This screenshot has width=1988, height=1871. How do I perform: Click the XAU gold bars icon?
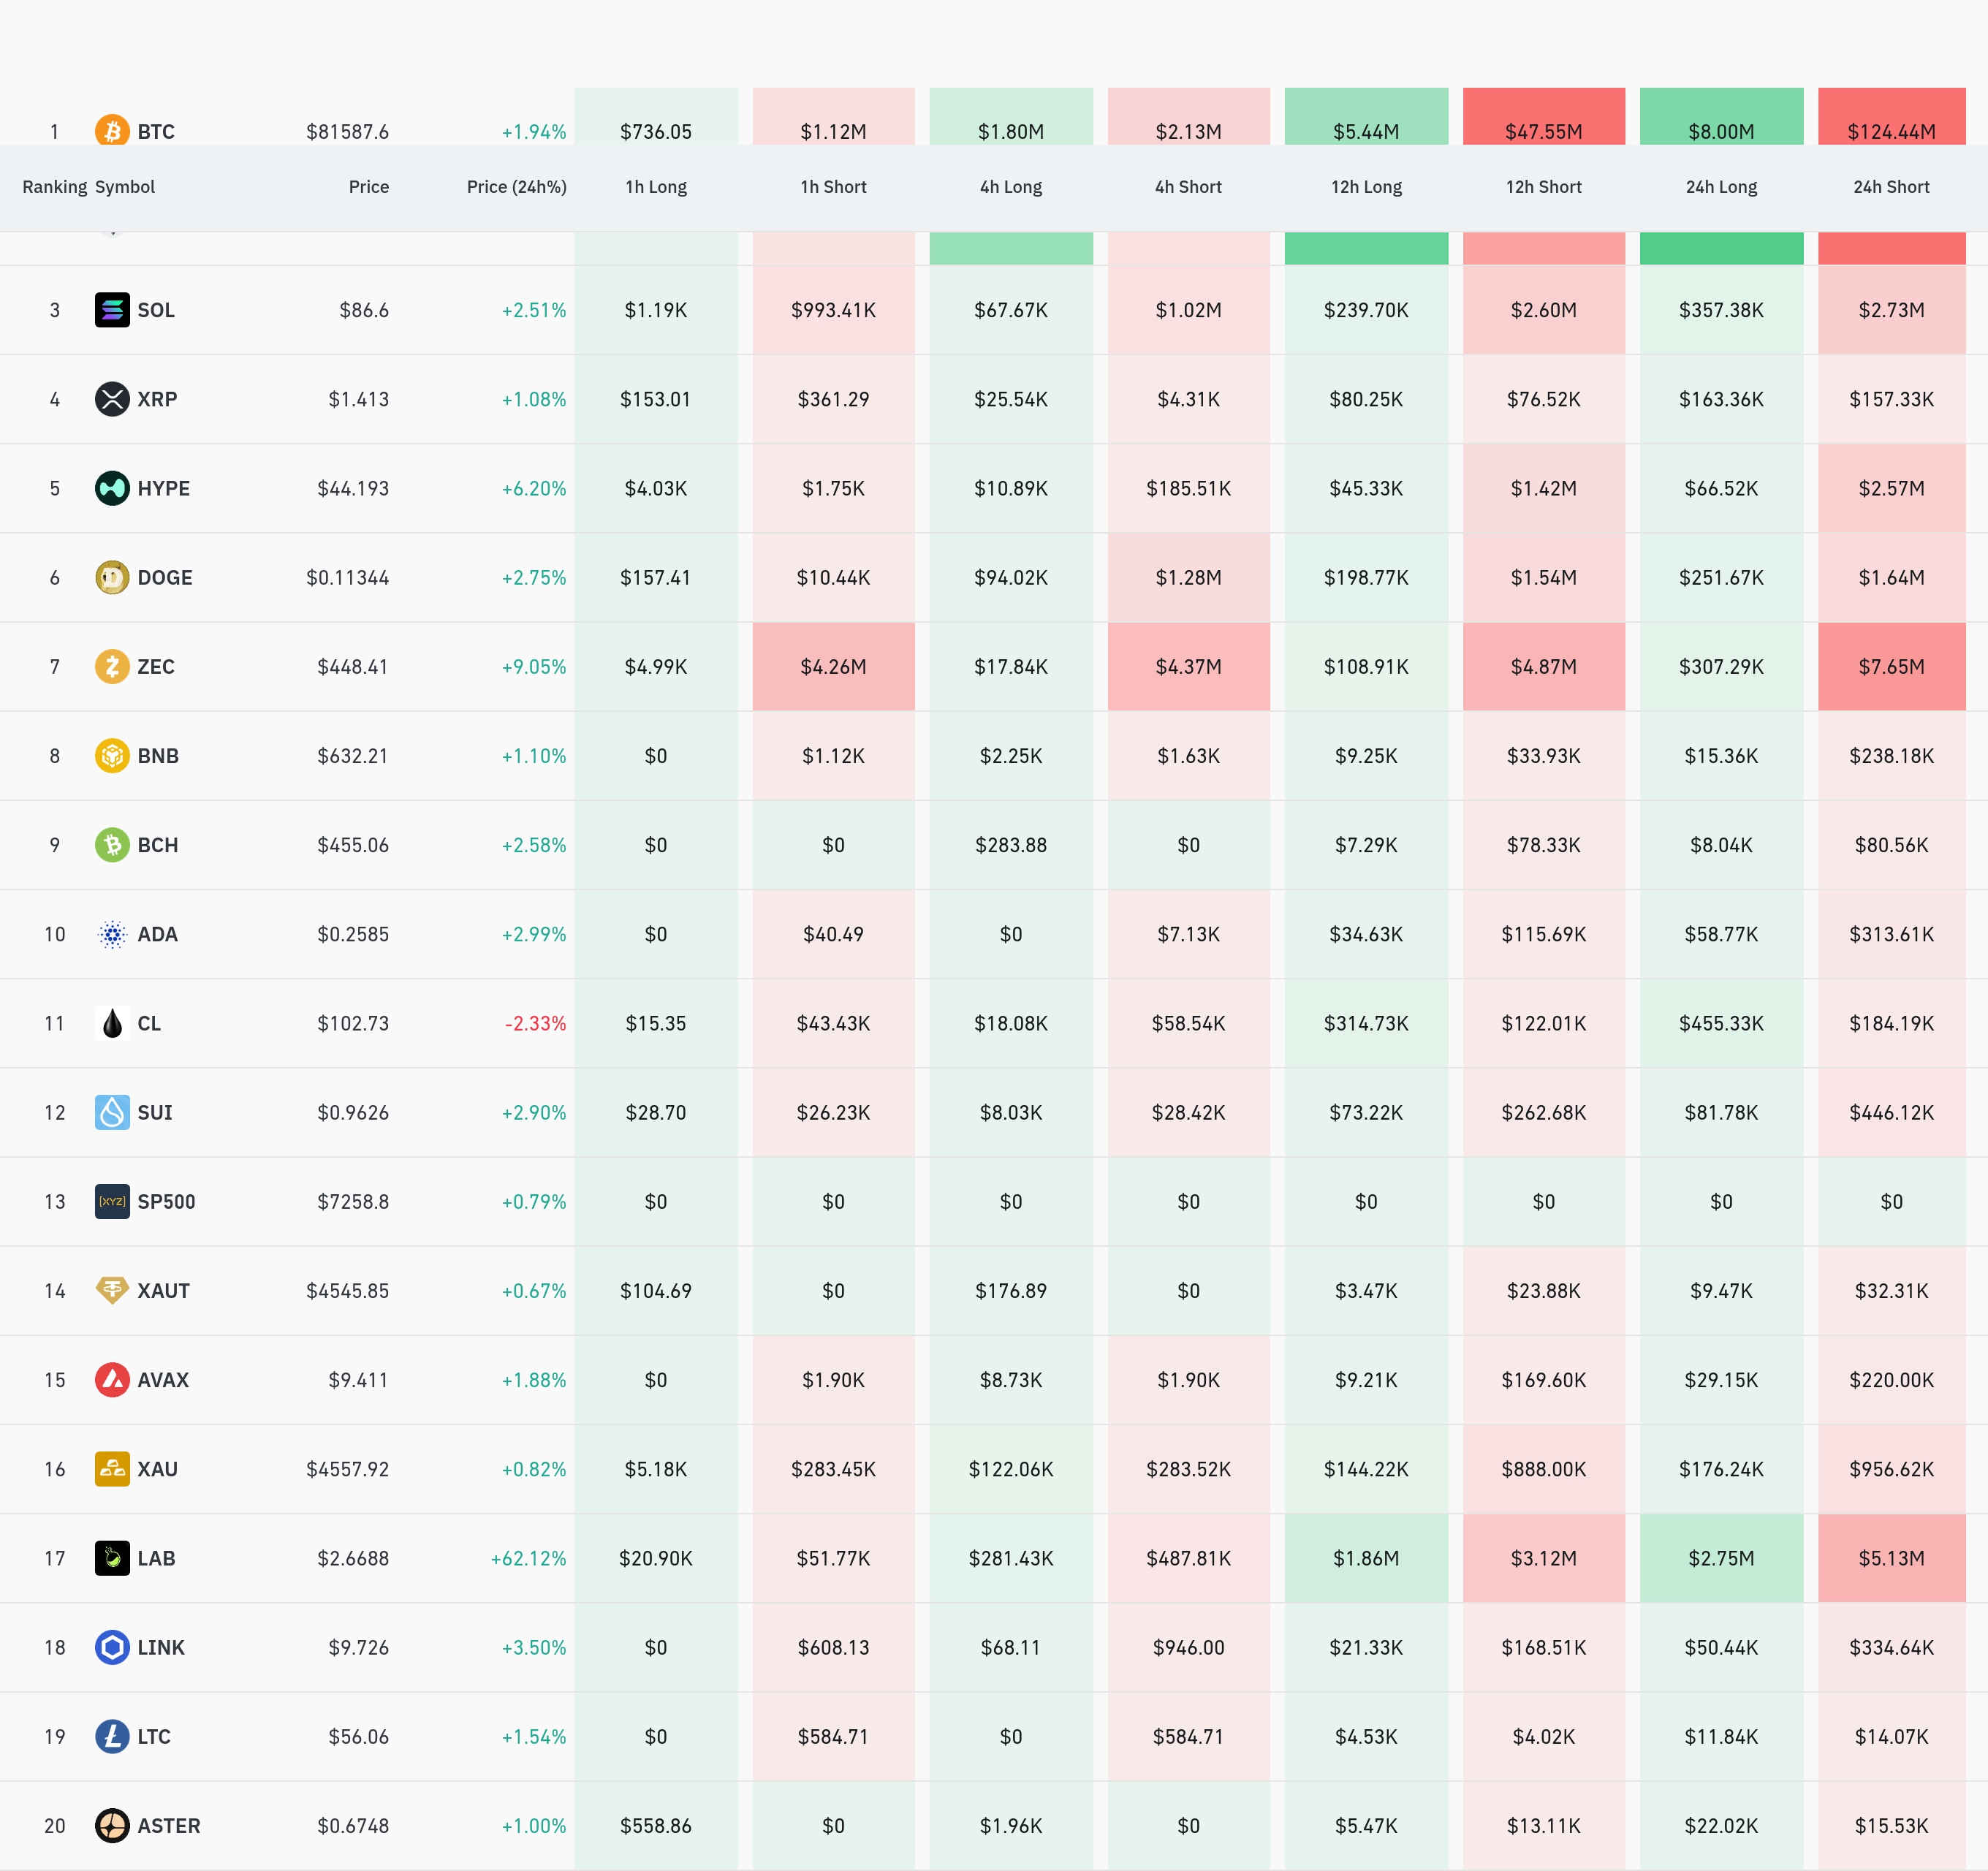[x=112, y=1469]
